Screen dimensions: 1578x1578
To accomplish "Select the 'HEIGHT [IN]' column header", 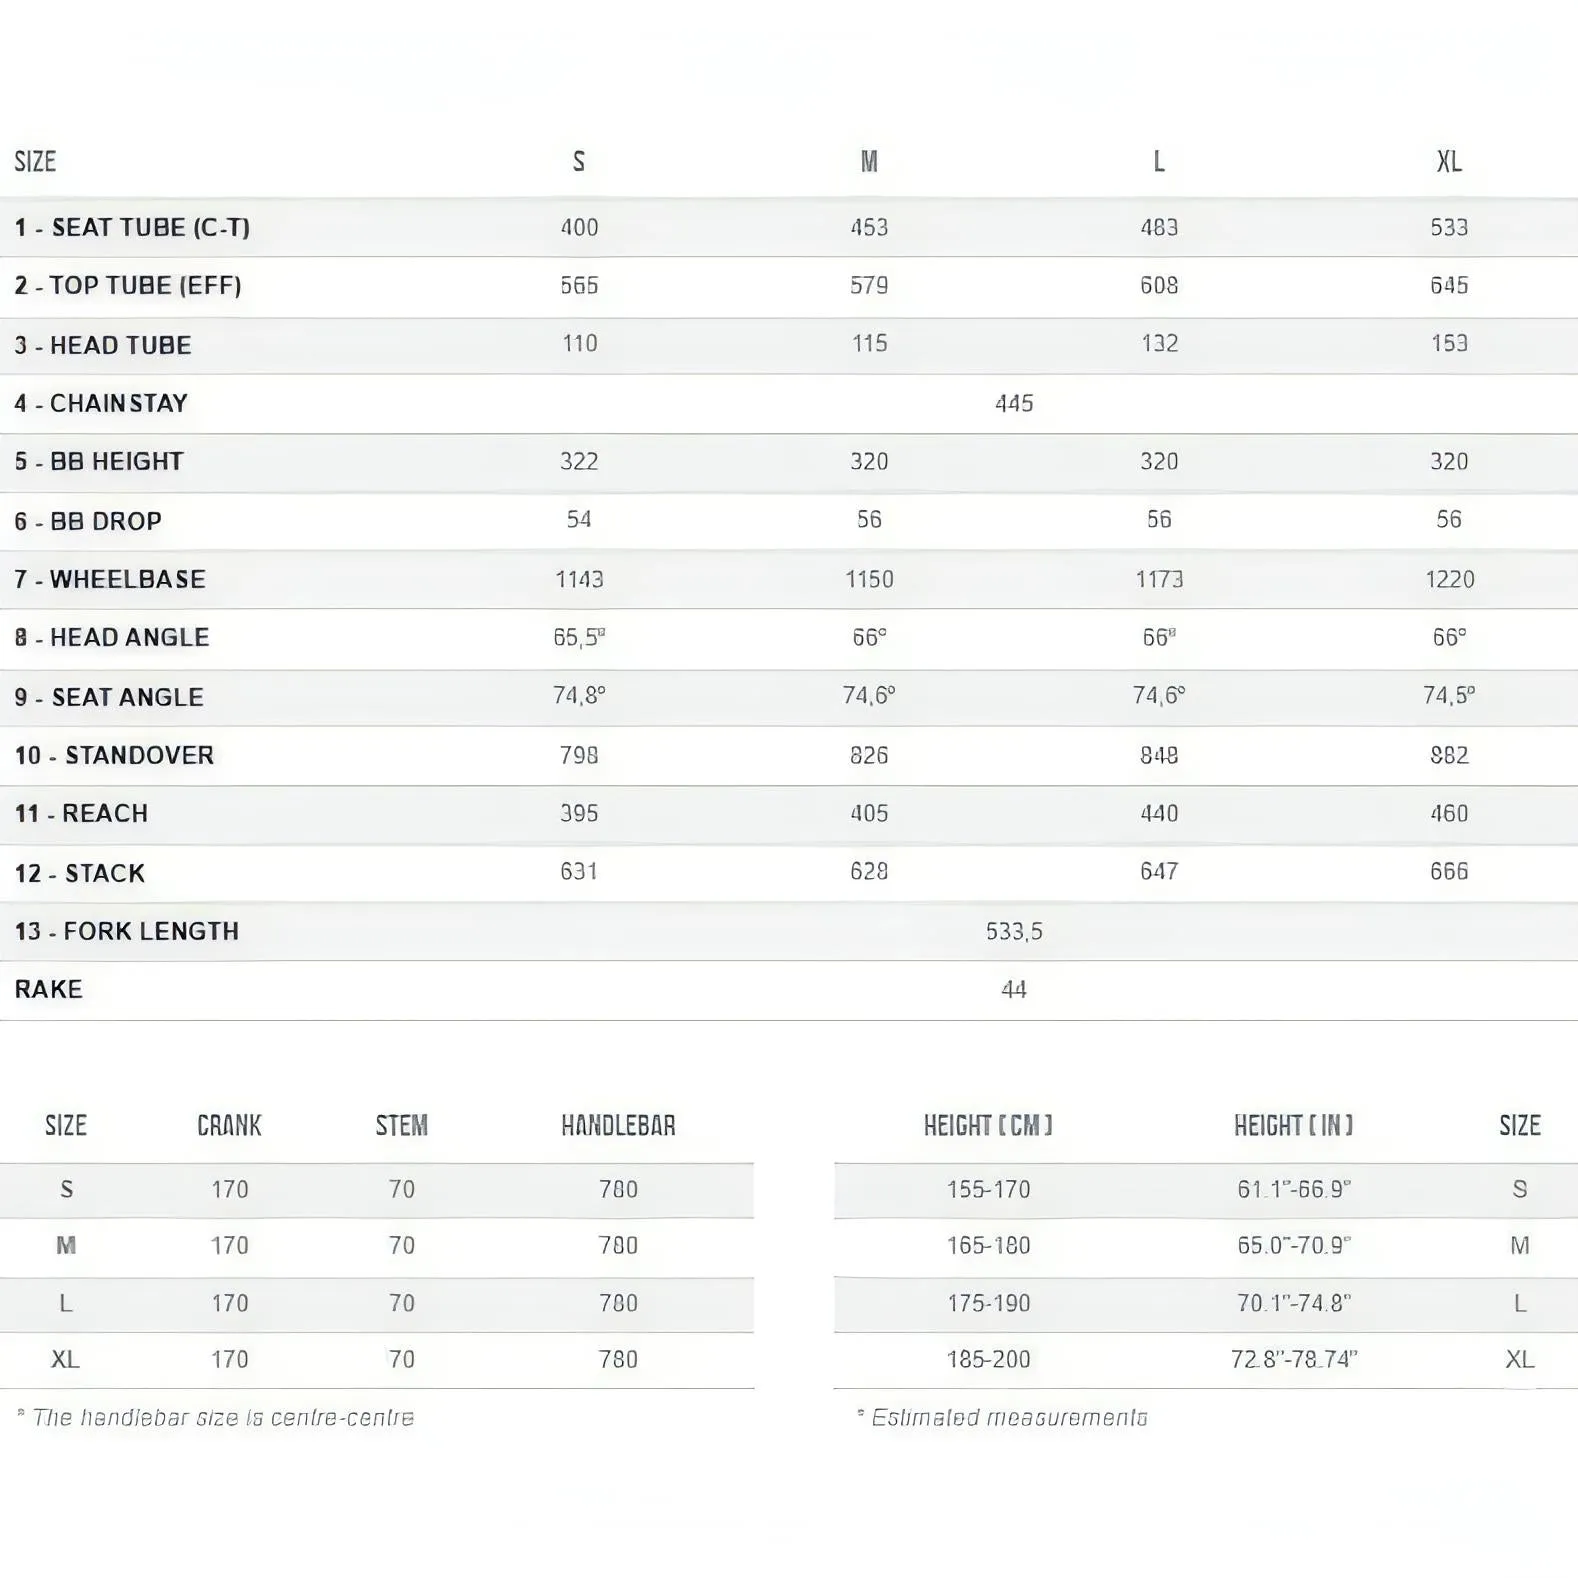I will pos(1293,1126).
